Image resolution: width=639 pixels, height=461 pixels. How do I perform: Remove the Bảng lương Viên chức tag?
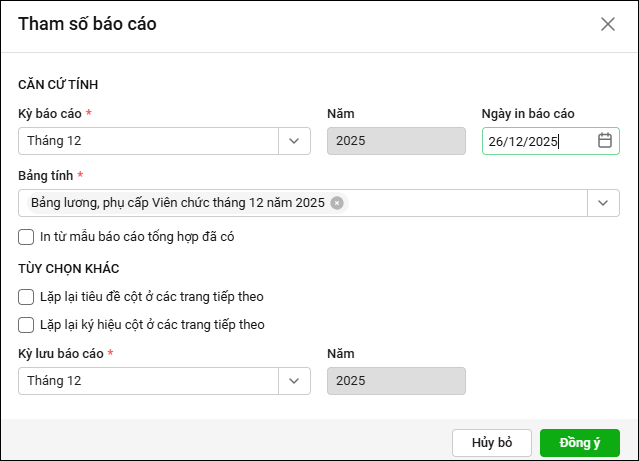coord(337,203)
